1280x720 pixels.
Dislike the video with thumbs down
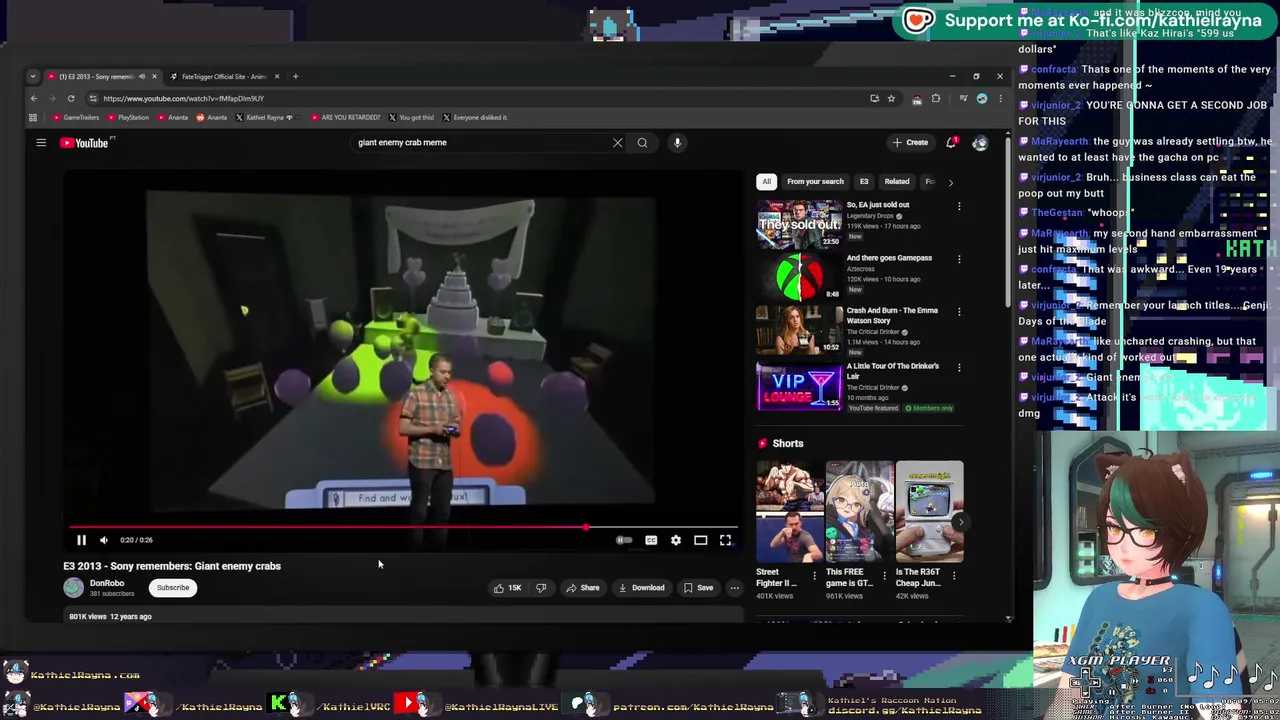pos(541,588)
